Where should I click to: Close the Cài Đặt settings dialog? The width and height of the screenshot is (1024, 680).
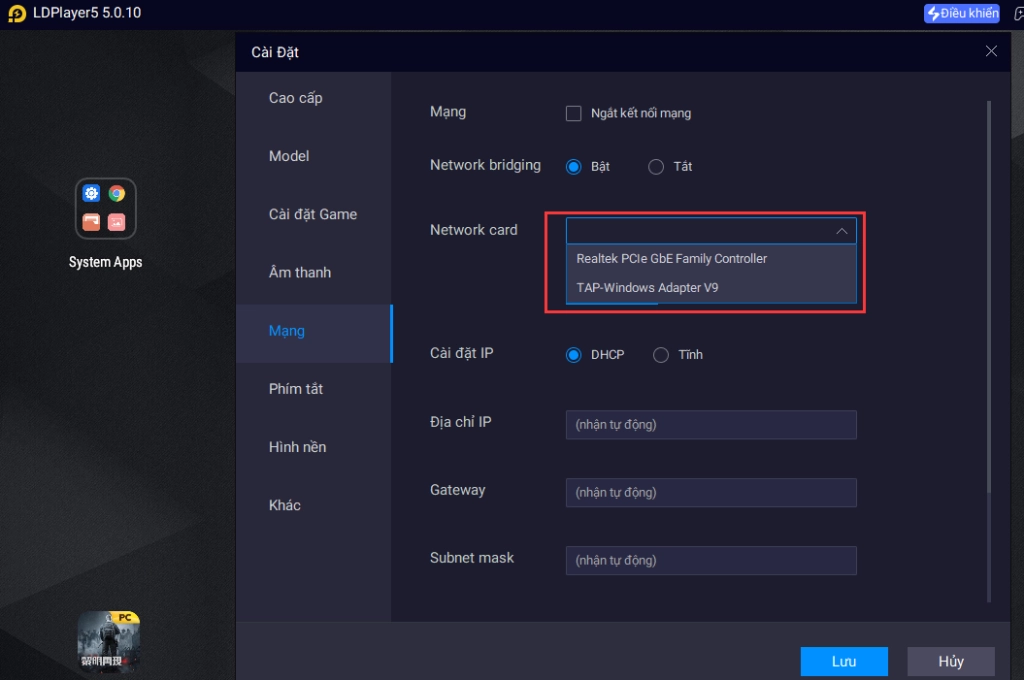[991, 51]
